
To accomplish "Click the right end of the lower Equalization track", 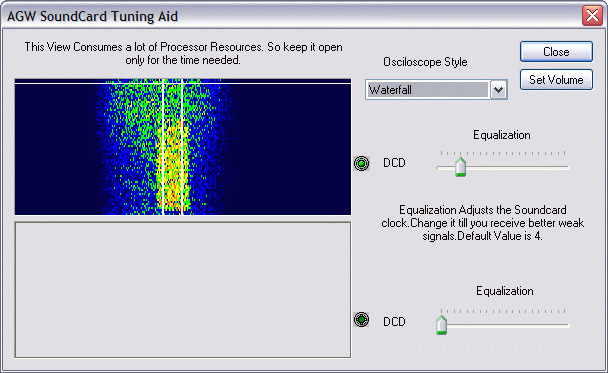I will (566, 325).
